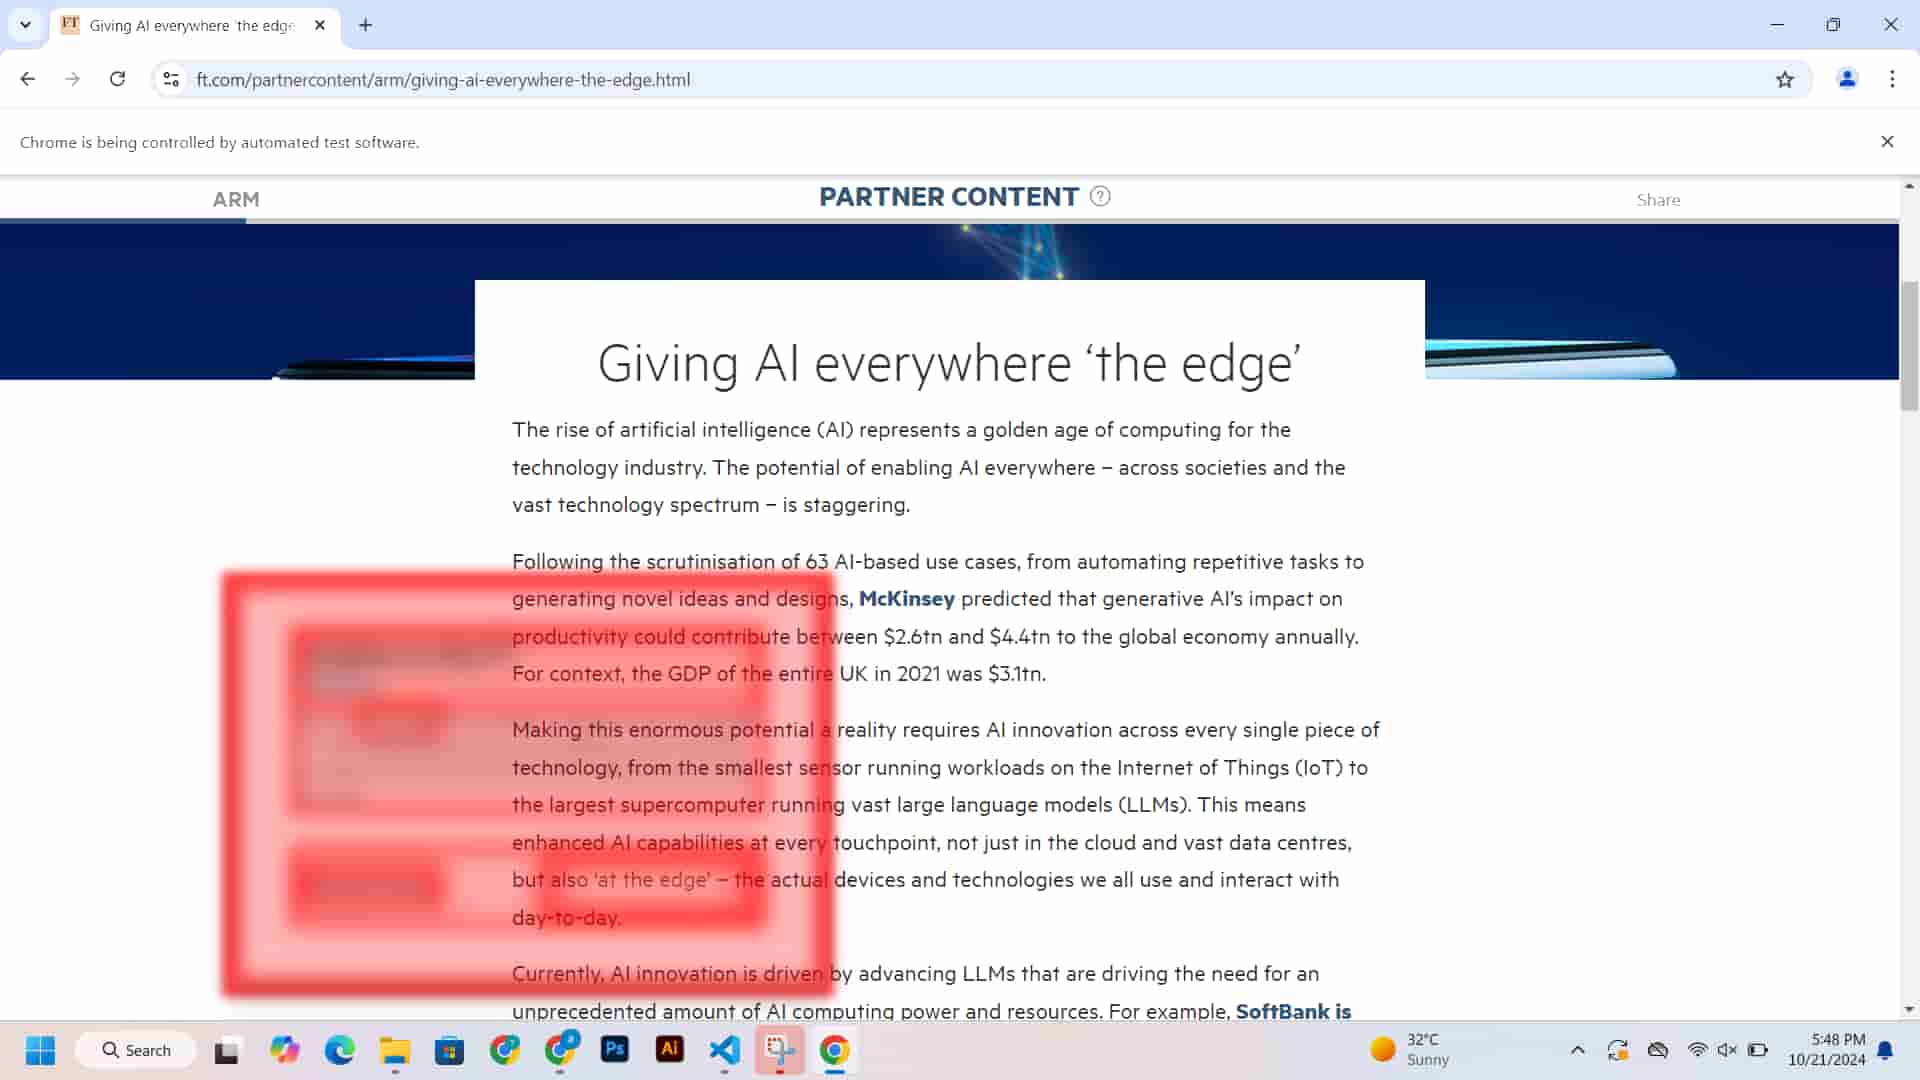
Task: View site information icon in address bar
Action: (171, 79)
